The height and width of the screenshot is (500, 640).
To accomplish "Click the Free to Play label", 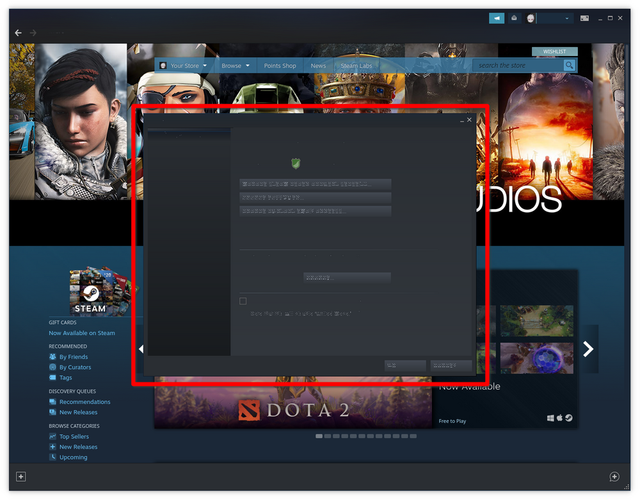I will tap(452, 421).
